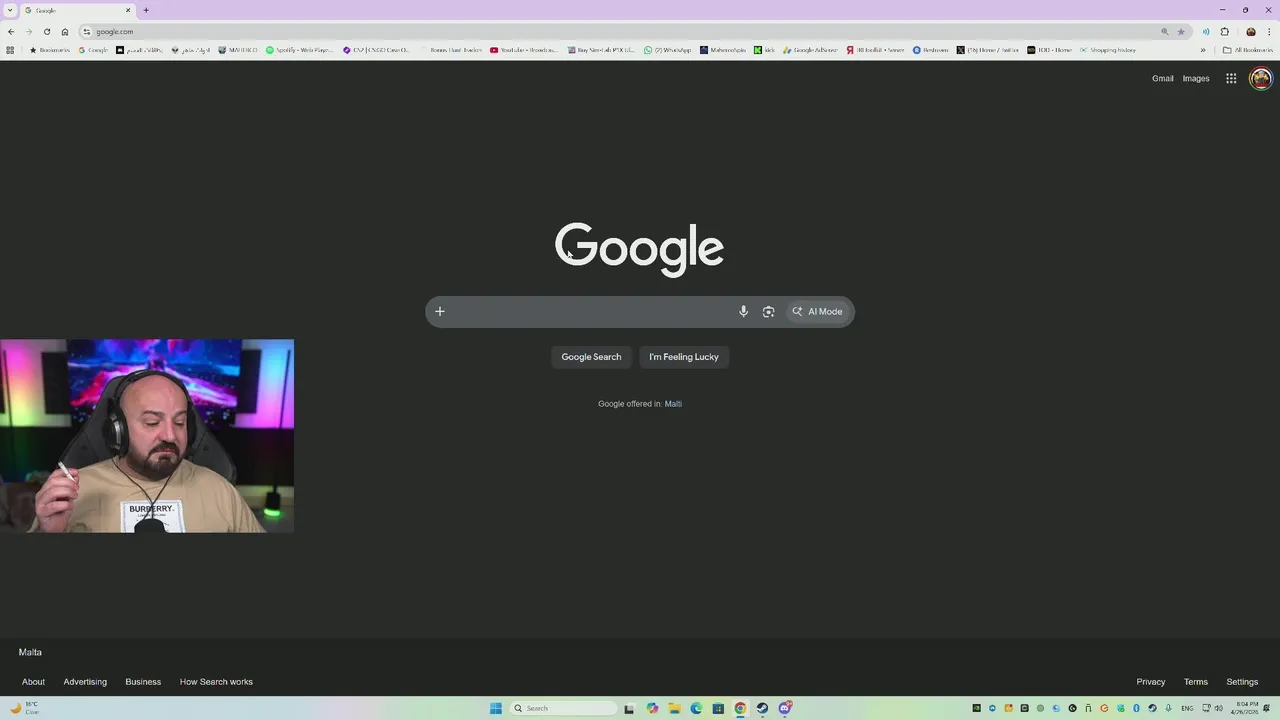Select the Google tab

(78, 10)
